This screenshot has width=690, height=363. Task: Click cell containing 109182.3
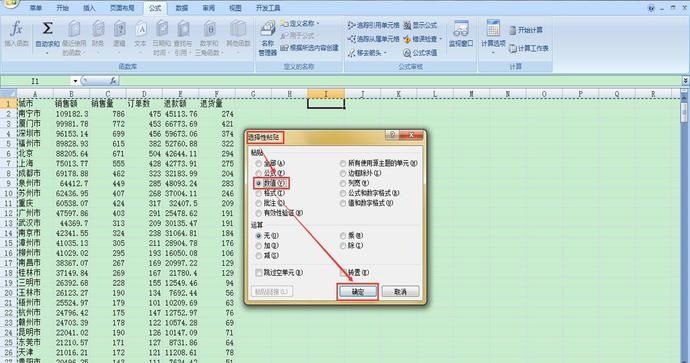(72, 114)
